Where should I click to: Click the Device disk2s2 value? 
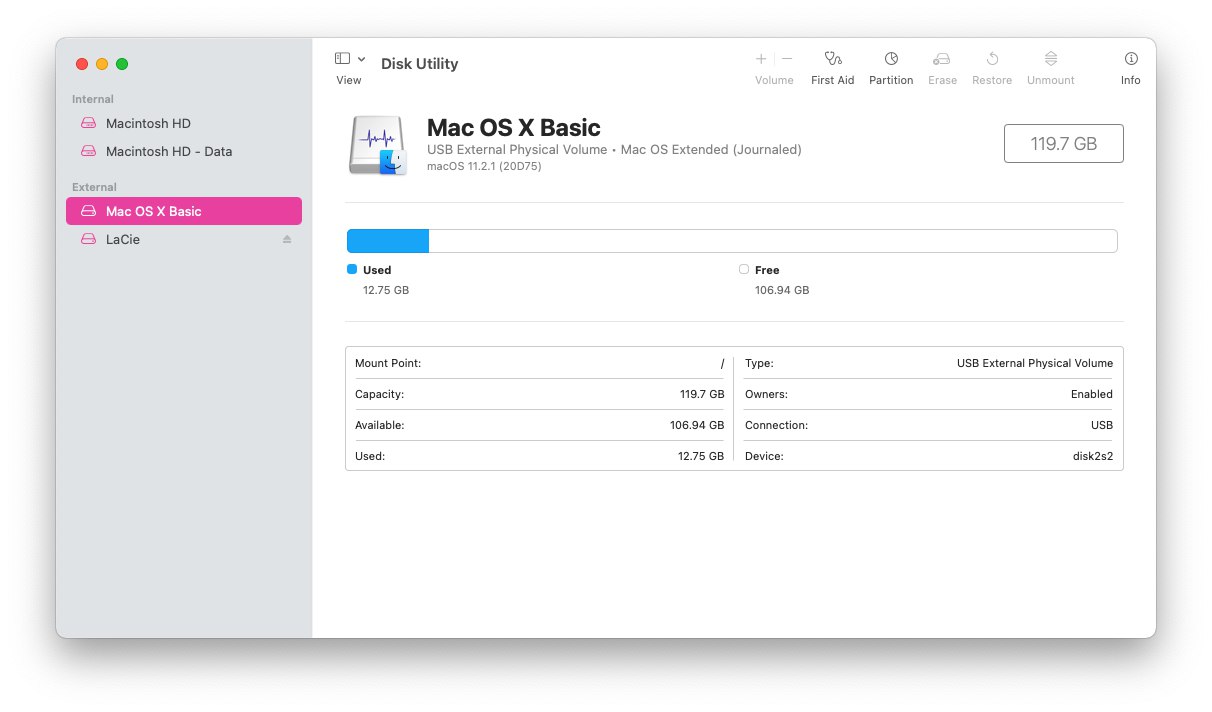pyautogui.click(x=1093, y=456)
